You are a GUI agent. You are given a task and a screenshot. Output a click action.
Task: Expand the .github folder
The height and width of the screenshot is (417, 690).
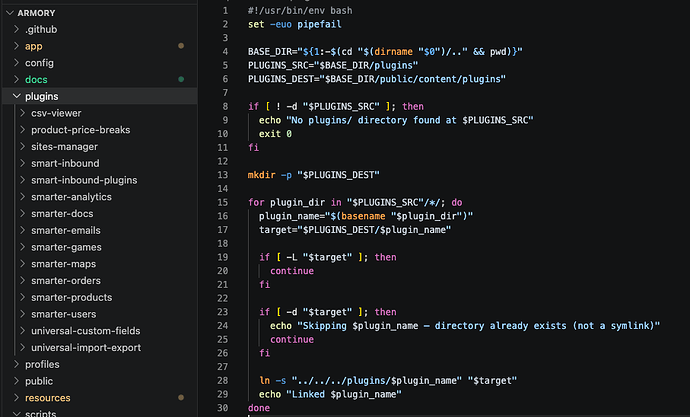coord(41,29)
